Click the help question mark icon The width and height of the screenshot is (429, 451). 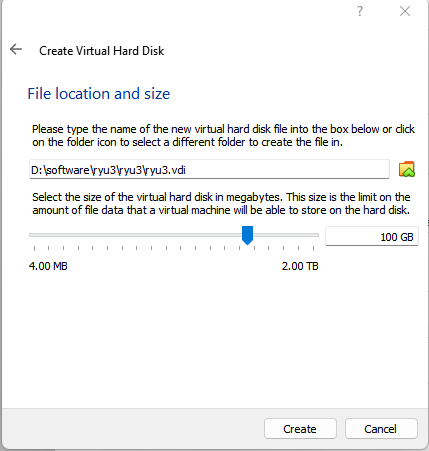point(360,11)
